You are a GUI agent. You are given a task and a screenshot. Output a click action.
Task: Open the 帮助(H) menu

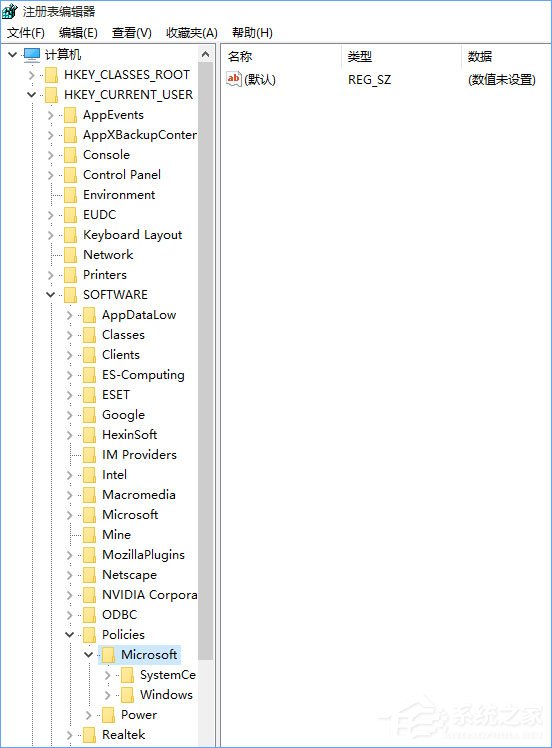(x=252, y=33)
